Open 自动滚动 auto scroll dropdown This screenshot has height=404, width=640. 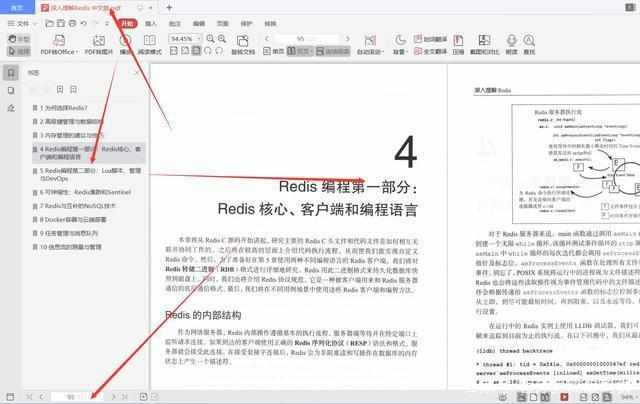tap(370, 44)
